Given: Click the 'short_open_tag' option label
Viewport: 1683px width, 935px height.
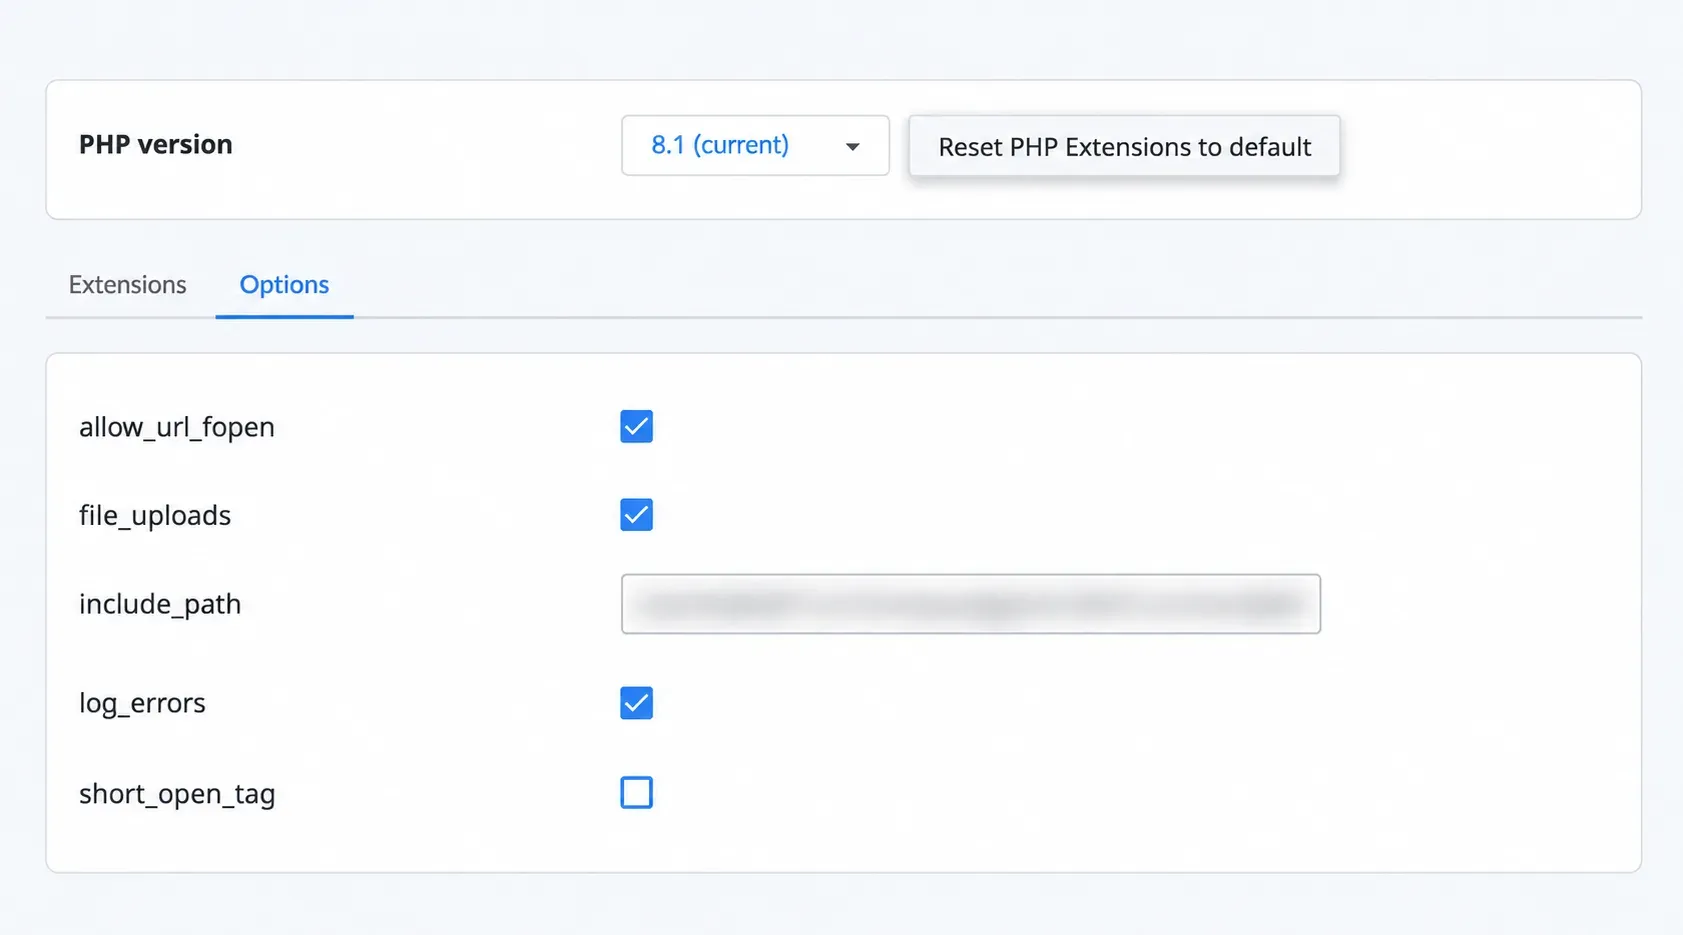Looking at the screenshot, I should pos(177,794).
